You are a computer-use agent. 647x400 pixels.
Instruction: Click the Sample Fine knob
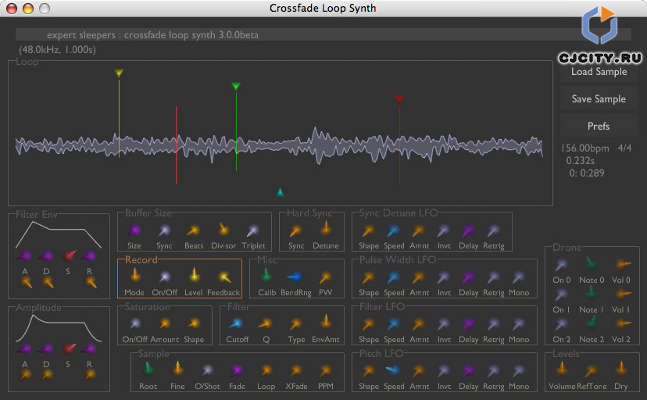(x=178, y=369)
